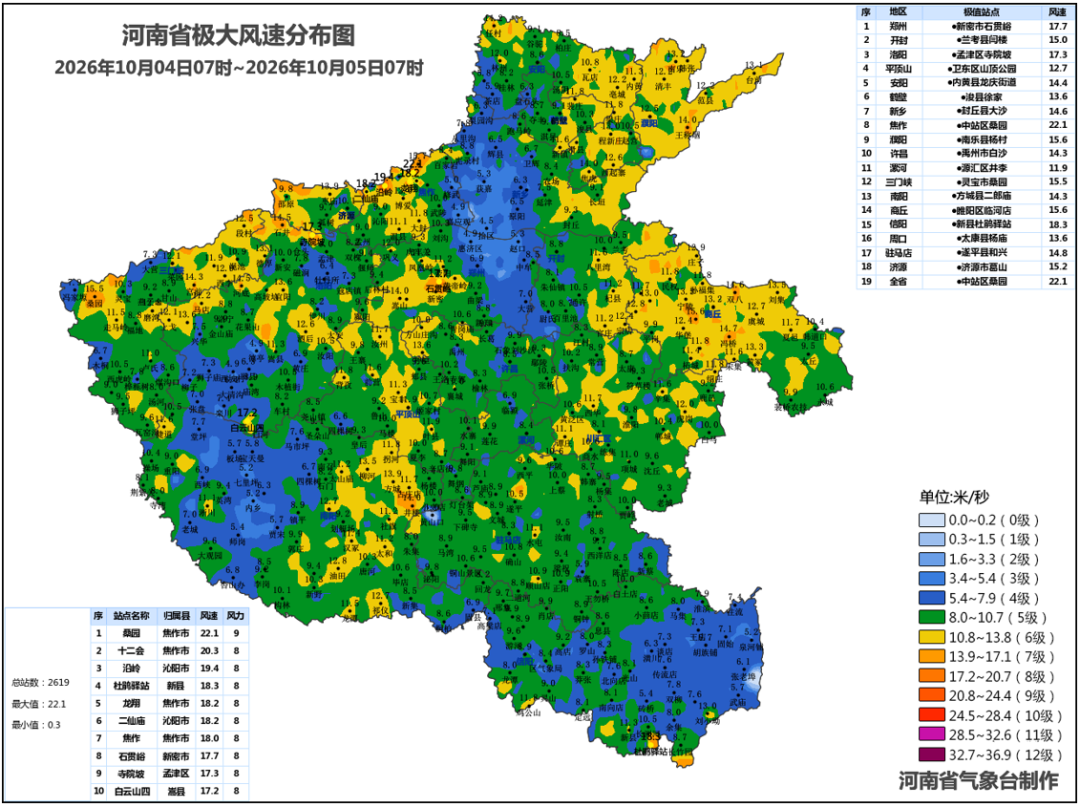Image resolution: width=1080 pixels, height=807 pixels.
Task: Select the 5.4~7.9 (4级) legend swatch
Action: 931,598
